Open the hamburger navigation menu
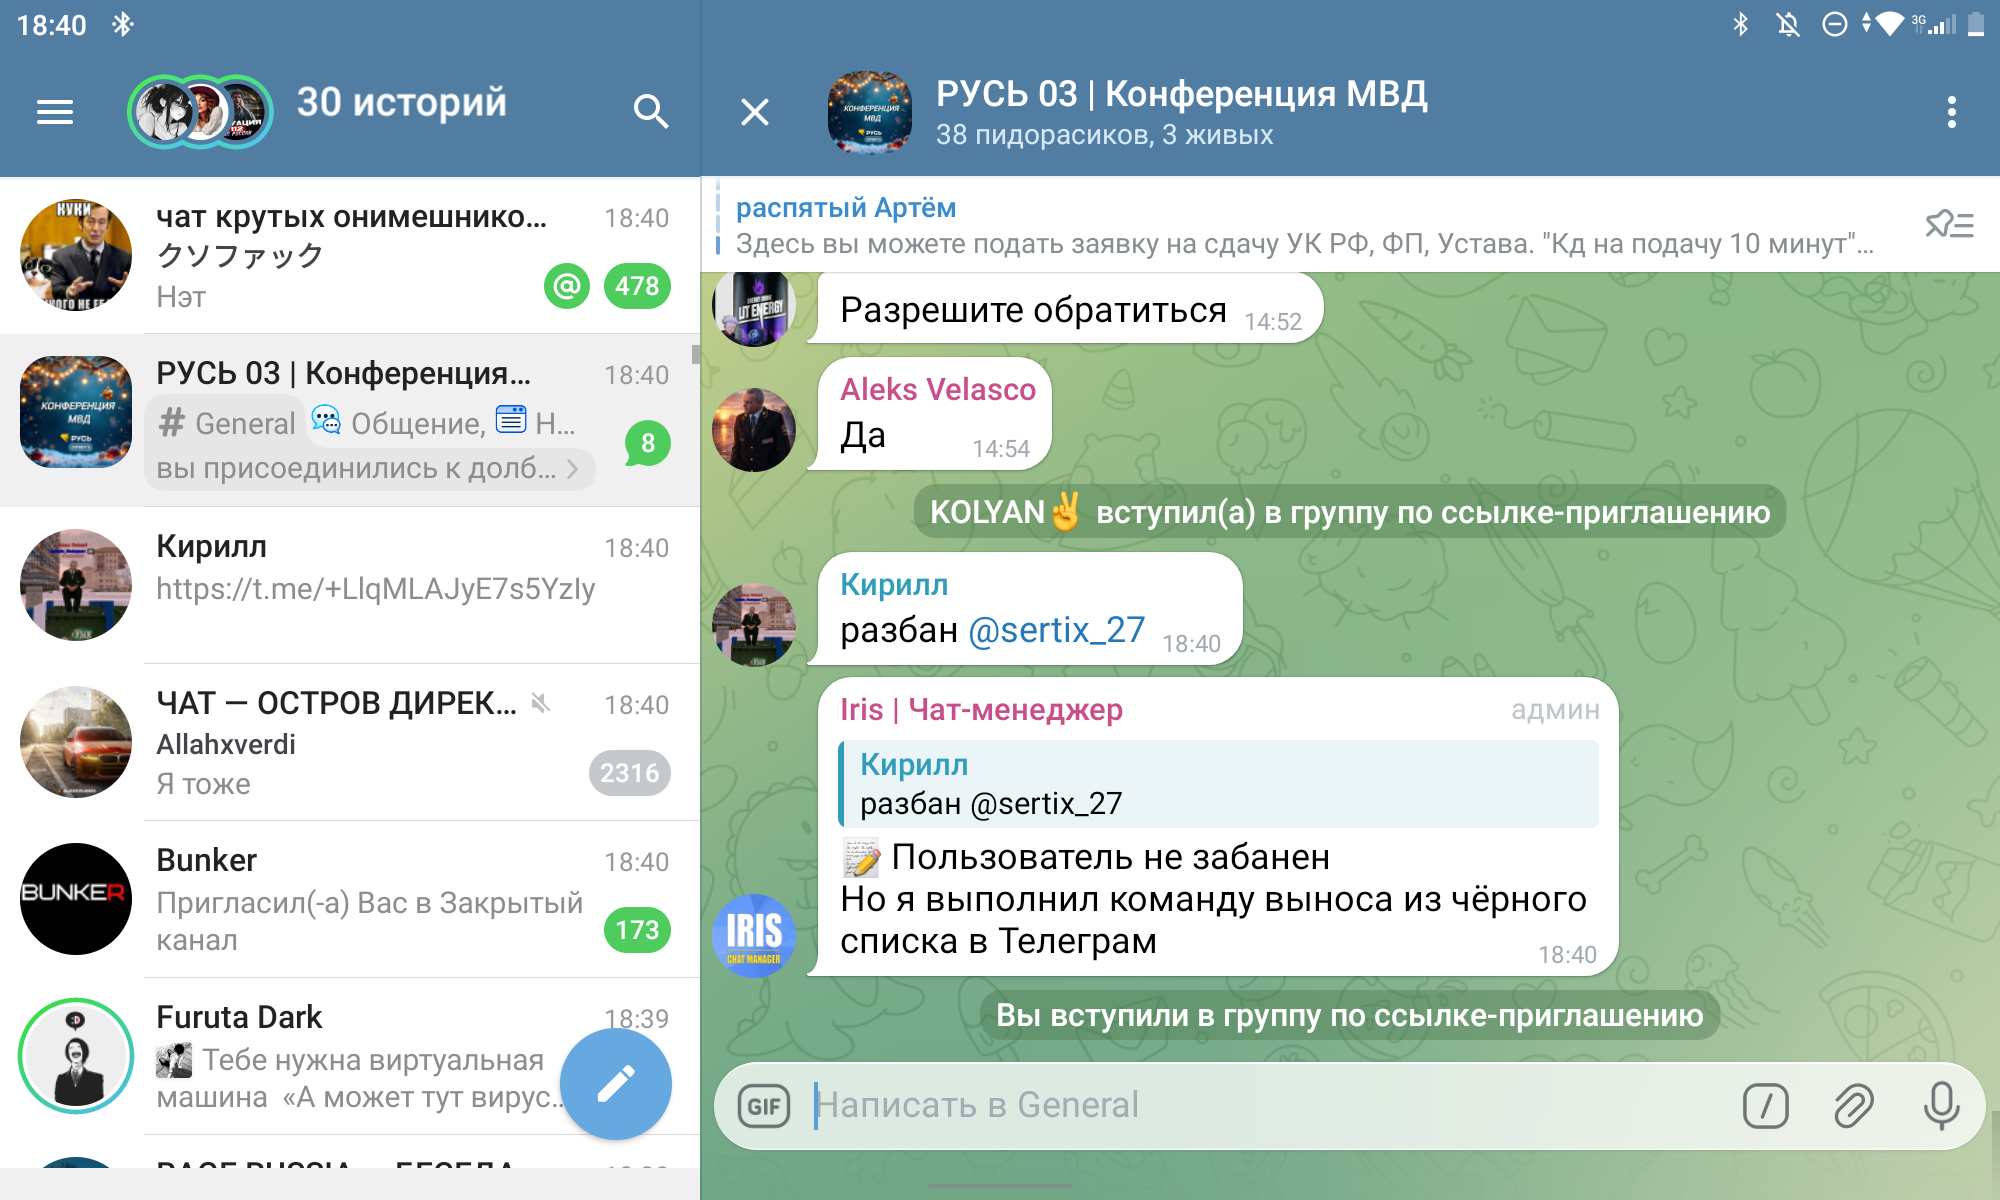 point(55,112)
